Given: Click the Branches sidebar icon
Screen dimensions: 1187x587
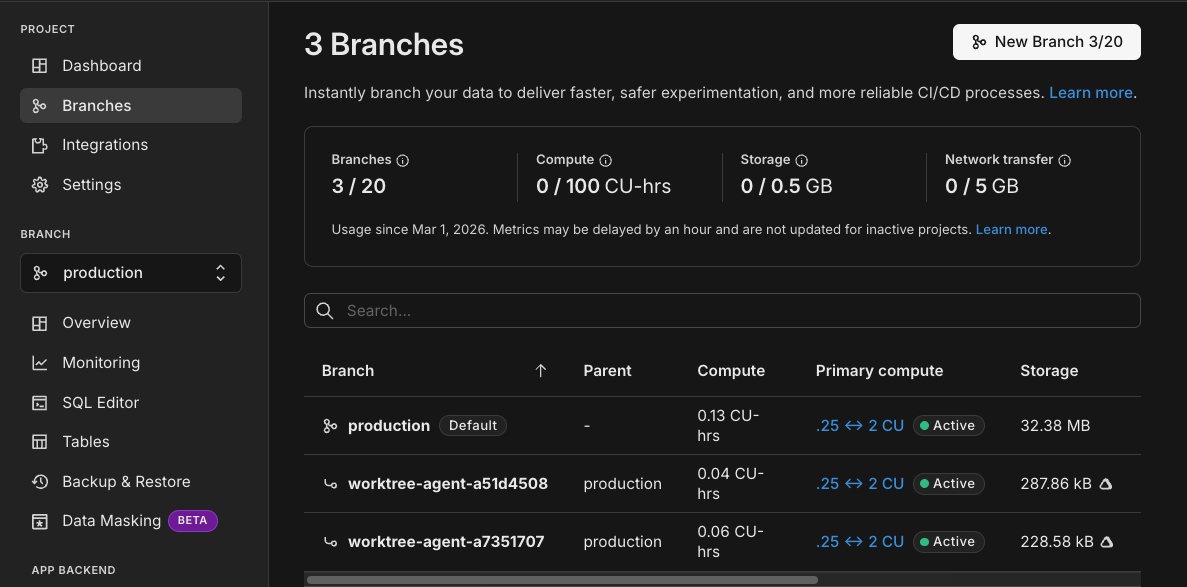Looking at the screenshot, I should [x=39, y=106].
